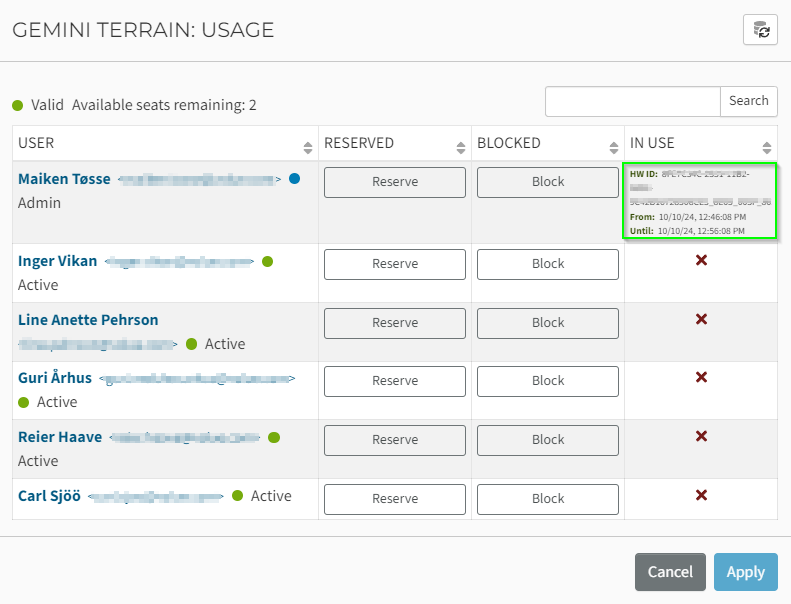
Task: Sort by BLOCKED column arrows
Action: [613, 147]
